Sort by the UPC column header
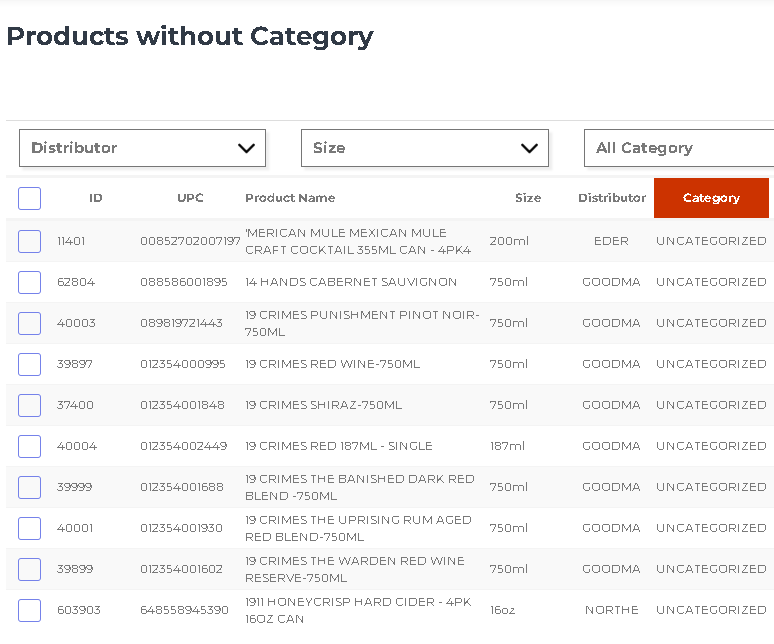774x644 pixels. coord(190,198)
